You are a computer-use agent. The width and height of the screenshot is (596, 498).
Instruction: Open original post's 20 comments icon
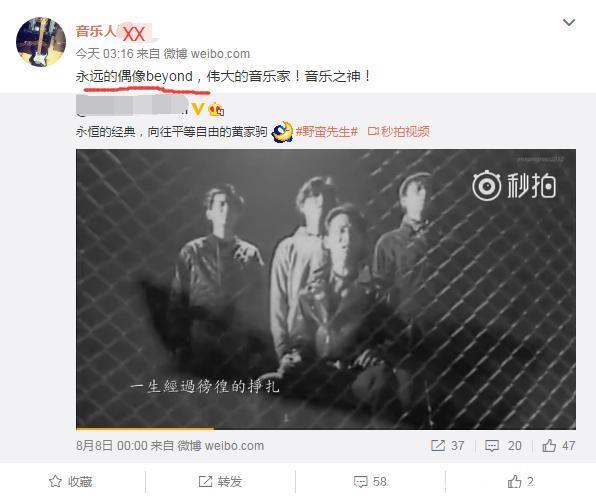point(503,446)
